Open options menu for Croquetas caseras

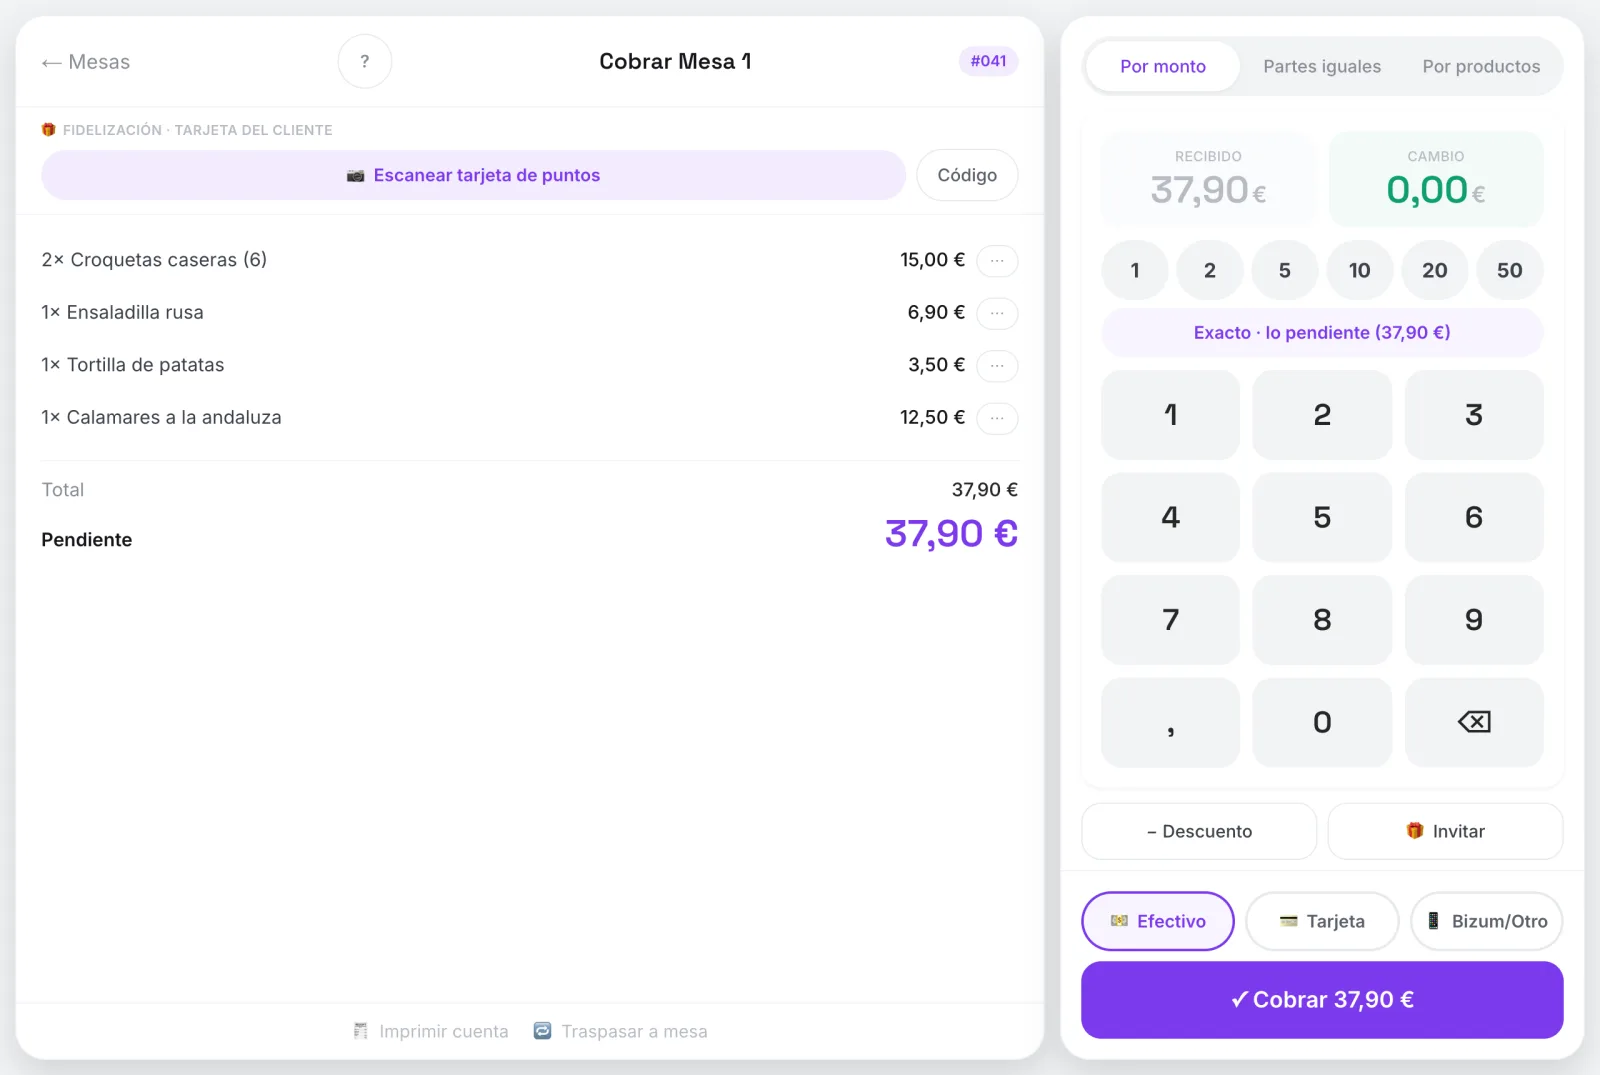click(x=997, y=260)
